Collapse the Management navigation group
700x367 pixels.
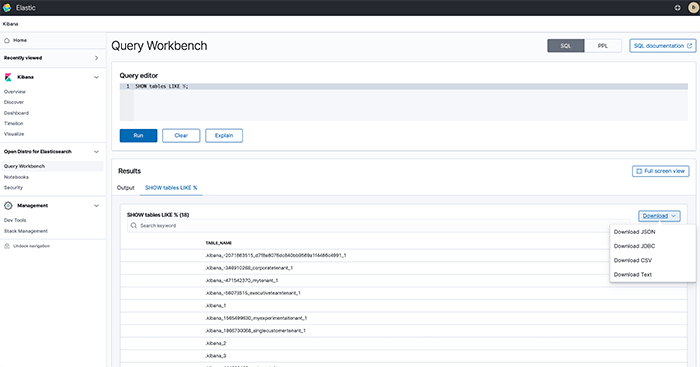96,206
